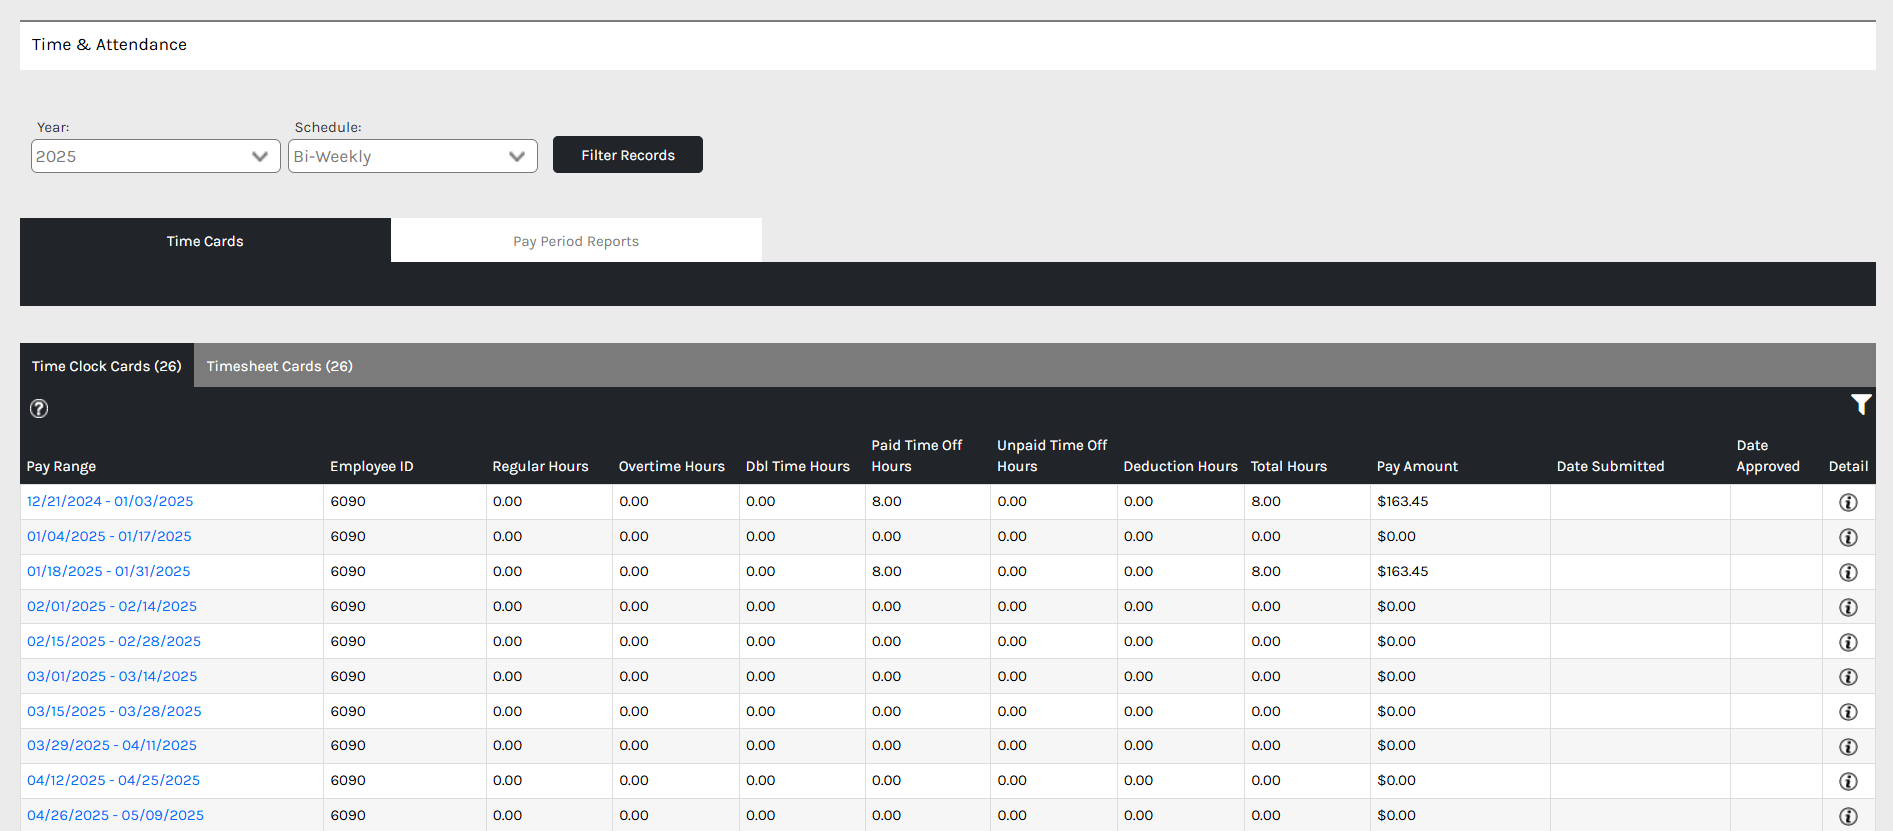1893x831 pixels.
Task: Open pay range 01/04/2025 - 01/17/2025 link
Action: pyautogui.click(x=109, y=536)
